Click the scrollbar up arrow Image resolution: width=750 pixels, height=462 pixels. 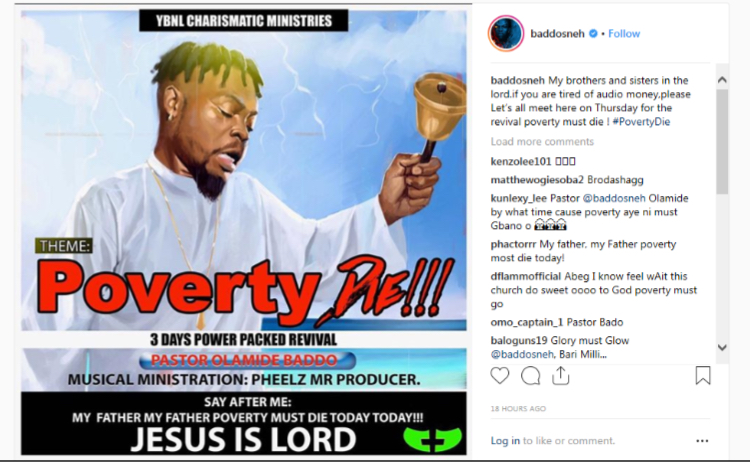click(x=722, y=80)
